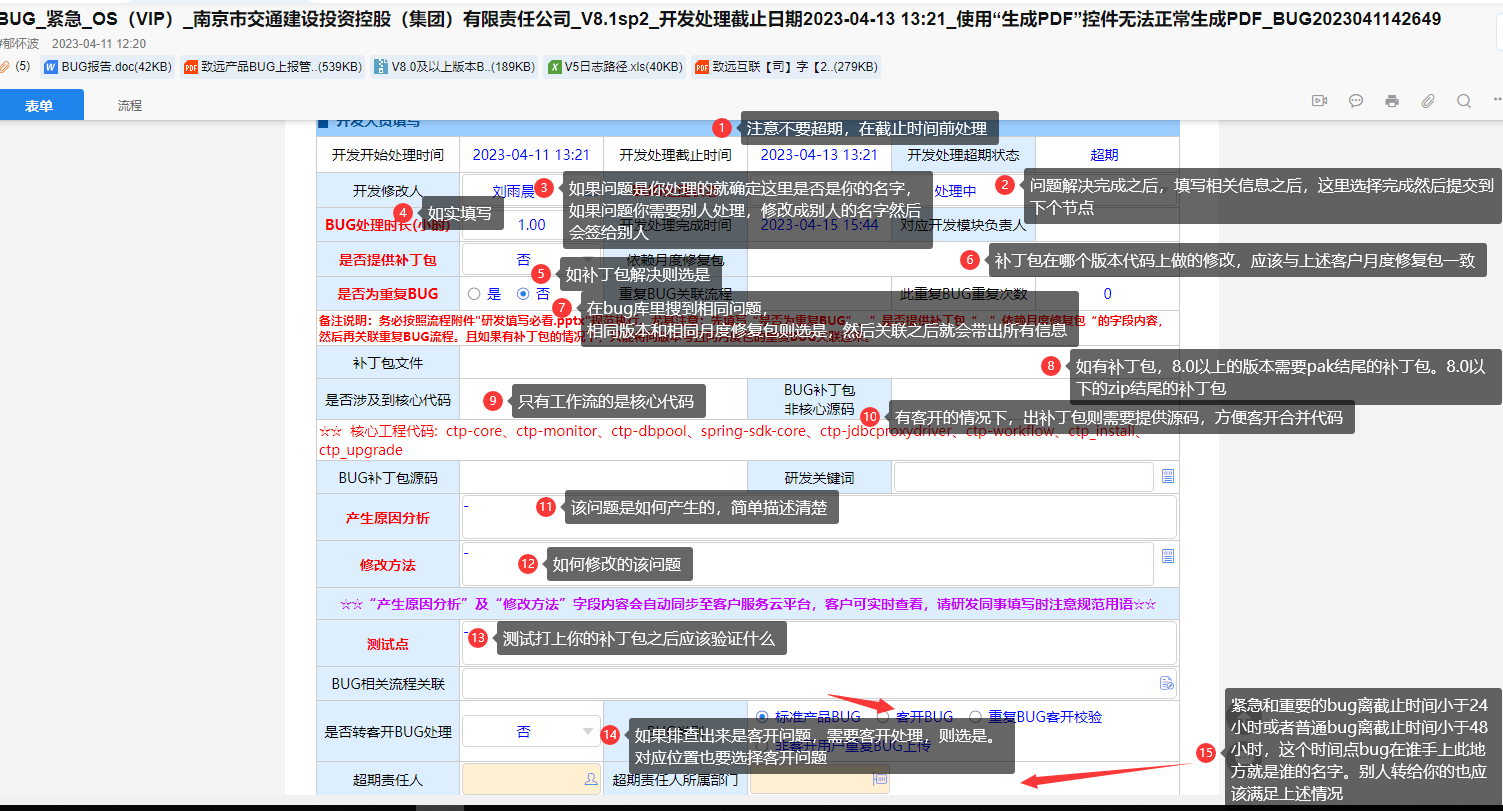Viewport: 1503px width, 811px height.
Task: Click the 产生原因分析 text field
Action: (818, 517)
